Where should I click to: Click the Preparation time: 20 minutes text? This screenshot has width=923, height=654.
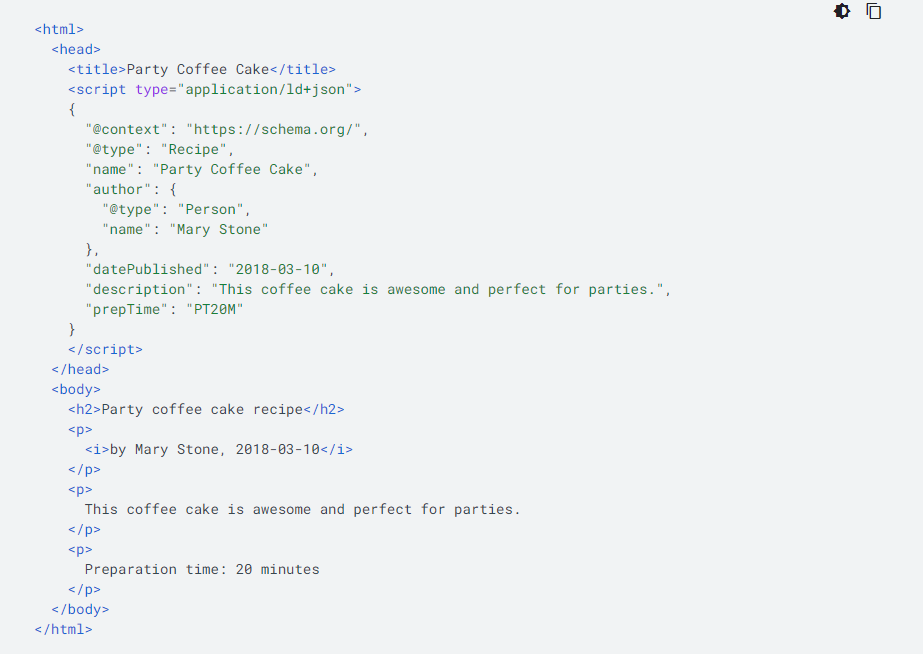[202, 569]
